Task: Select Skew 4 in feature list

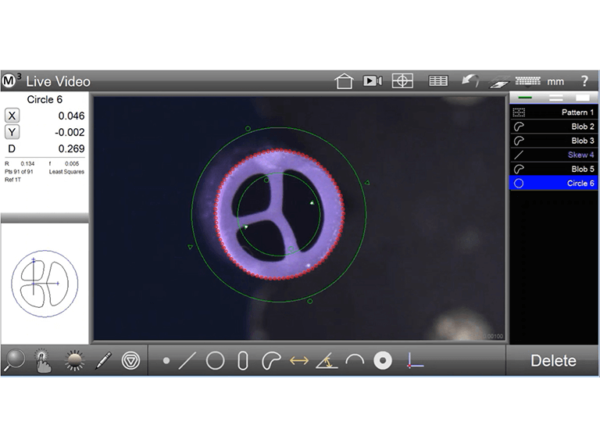Action: tap(553, 155)
